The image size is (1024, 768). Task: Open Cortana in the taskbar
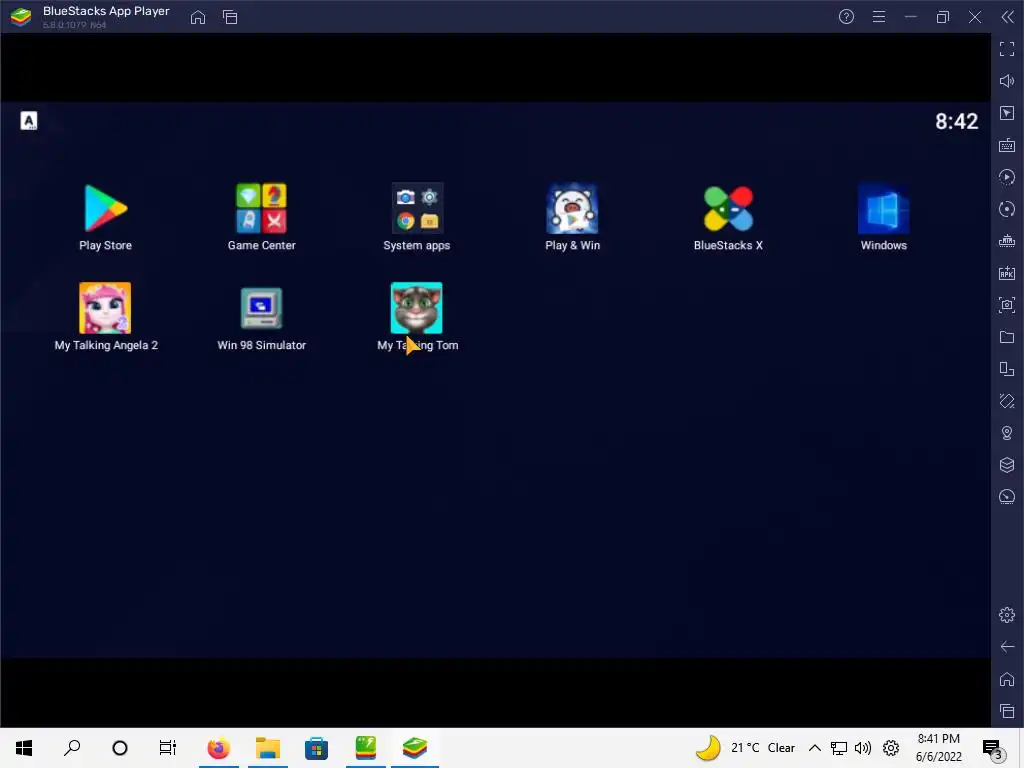point(120,748)
